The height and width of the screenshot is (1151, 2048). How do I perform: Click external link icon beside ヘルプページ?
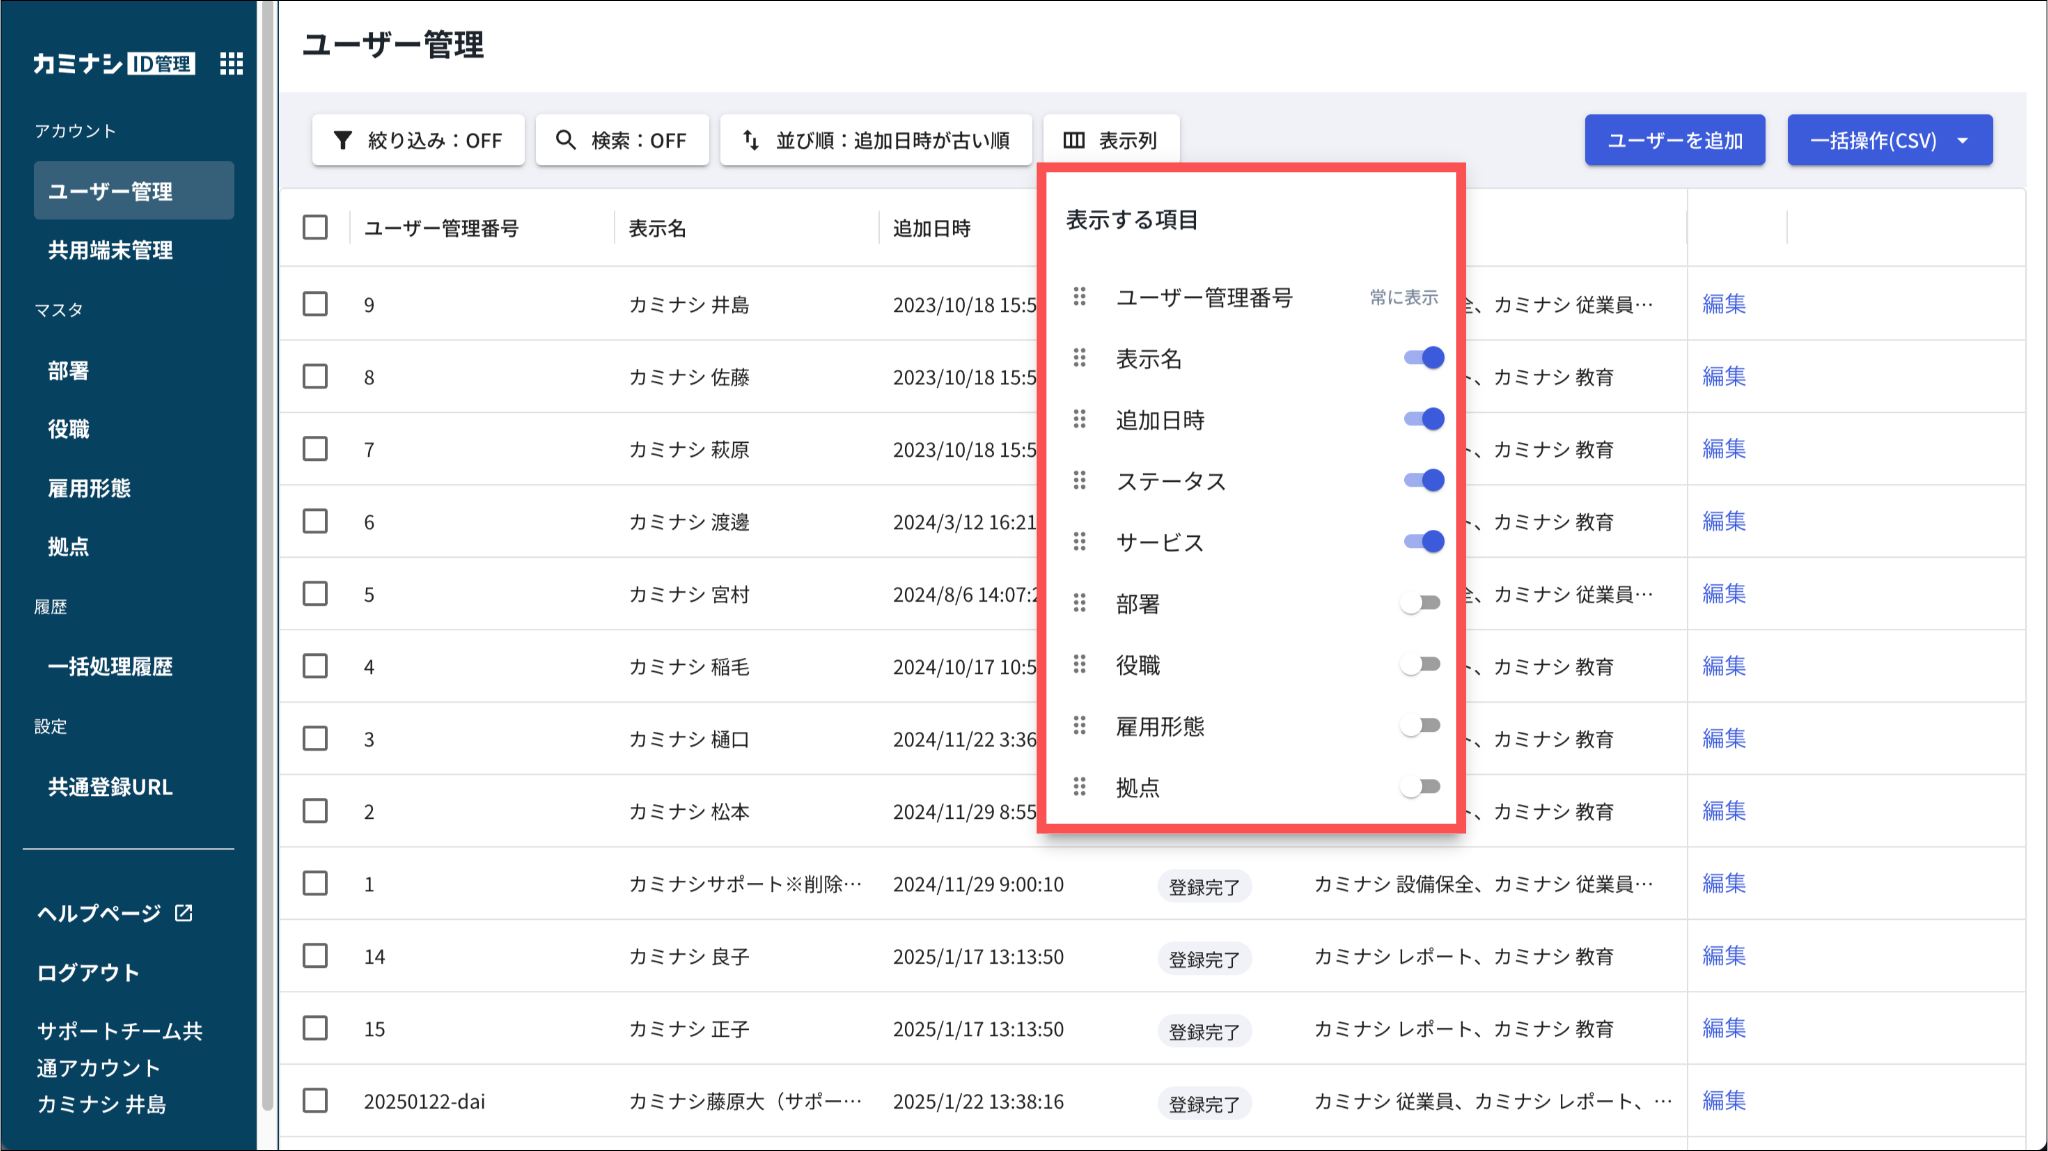tap(184, 913)
